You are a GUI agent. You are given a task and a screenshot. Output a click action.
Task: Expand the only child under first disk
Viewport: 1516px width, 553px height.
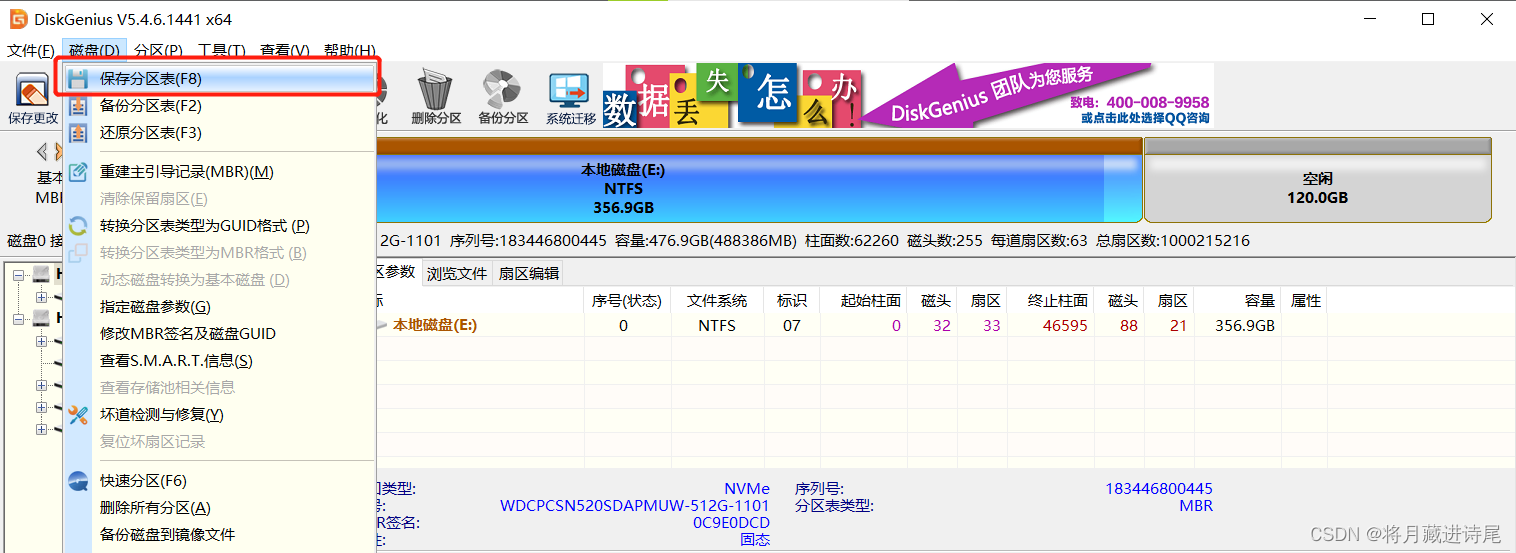(x=41, y=297)
